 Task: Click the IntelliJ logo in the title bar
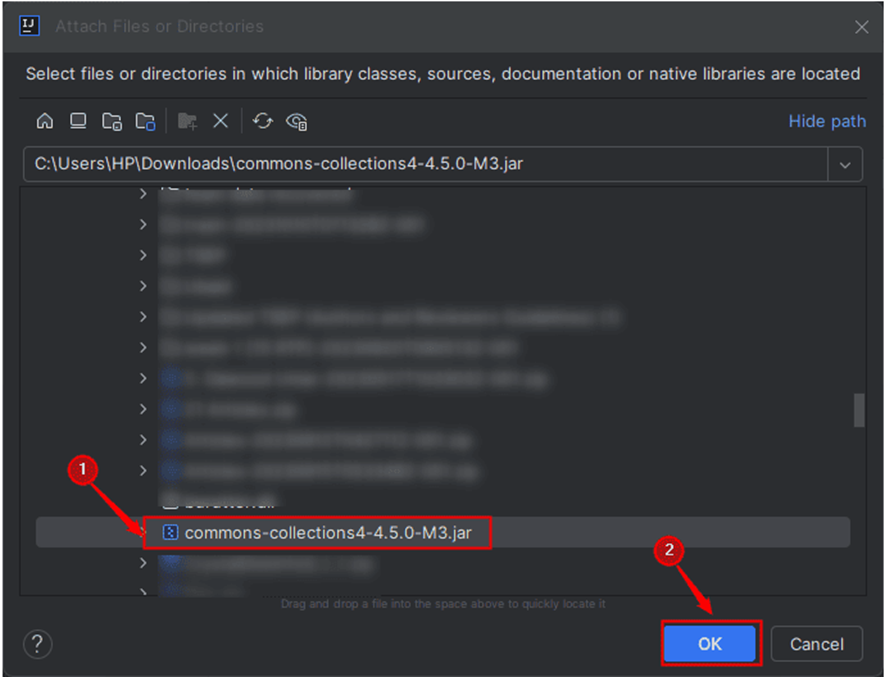(x=29, y=25)
